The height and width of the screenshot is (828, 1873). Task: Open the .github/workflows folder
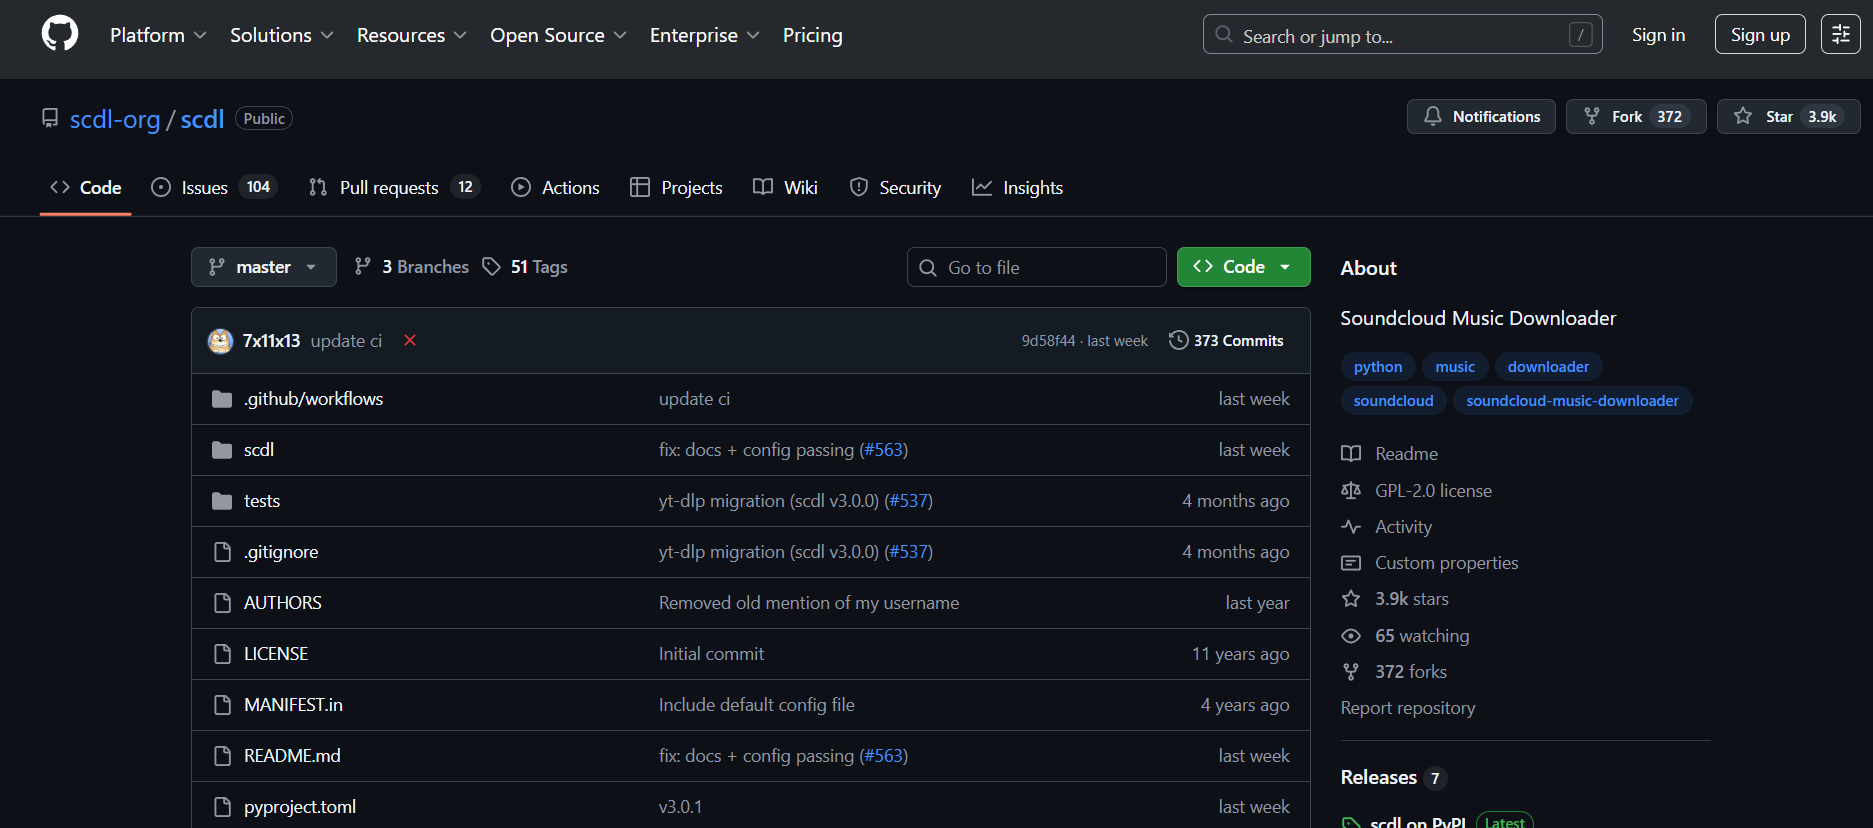click(x=313, y=399)
